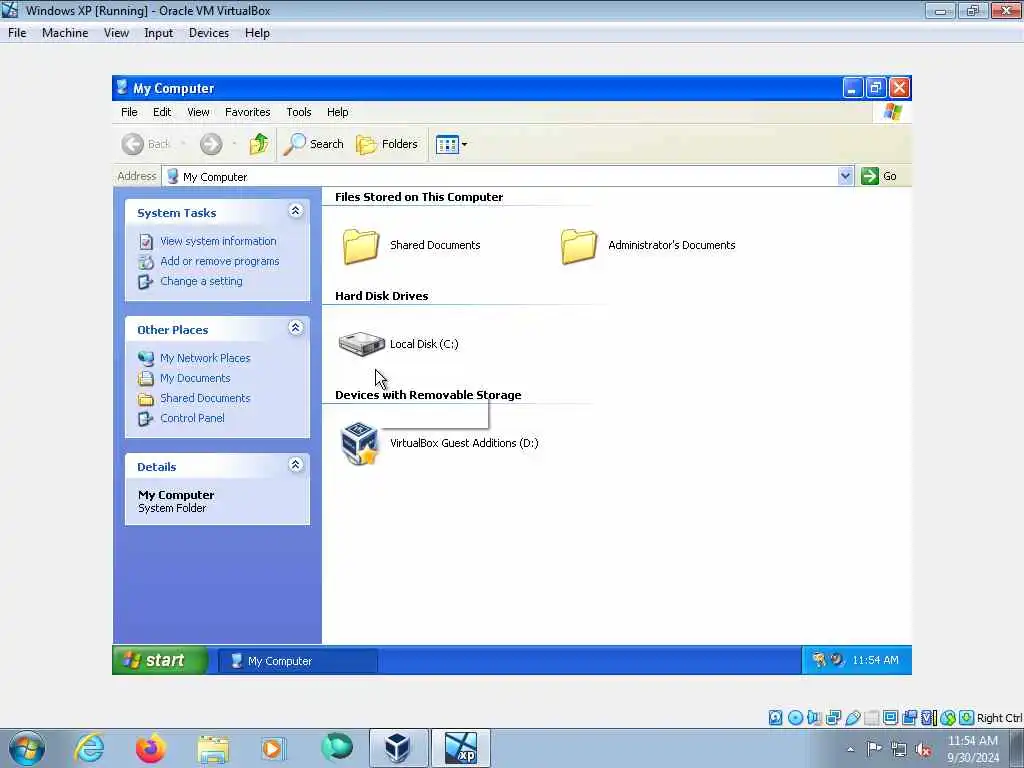This screenshot has width=1024, height=768.
Task: Open the explorer View menu
Action: (x=198, y=112)
